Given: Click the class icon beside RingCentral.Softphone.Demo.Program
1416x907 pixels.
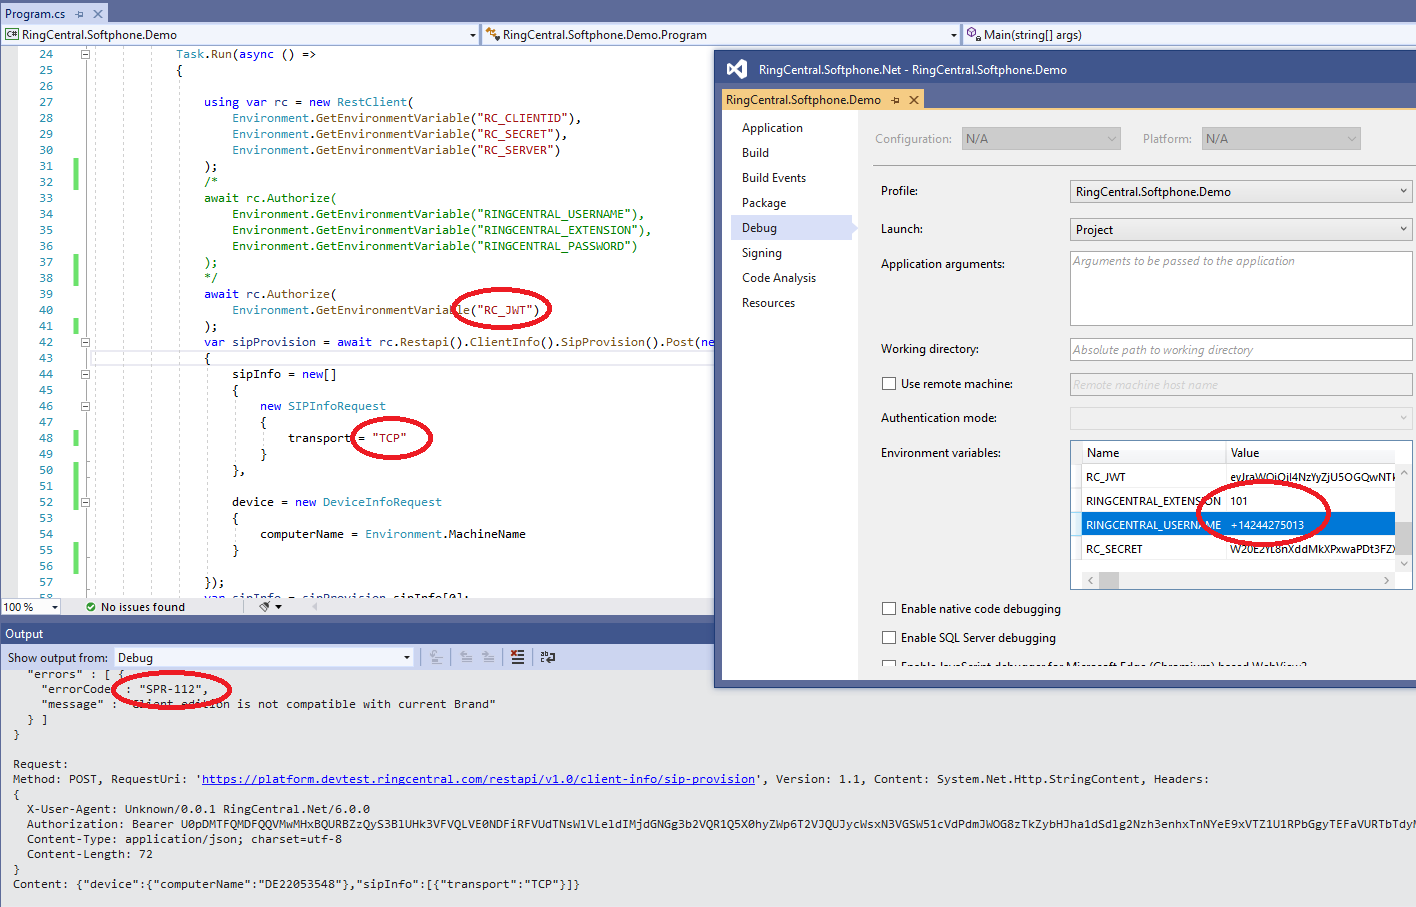Looking at the screenshot, I should pyautogui.click(x=492, y=35).
